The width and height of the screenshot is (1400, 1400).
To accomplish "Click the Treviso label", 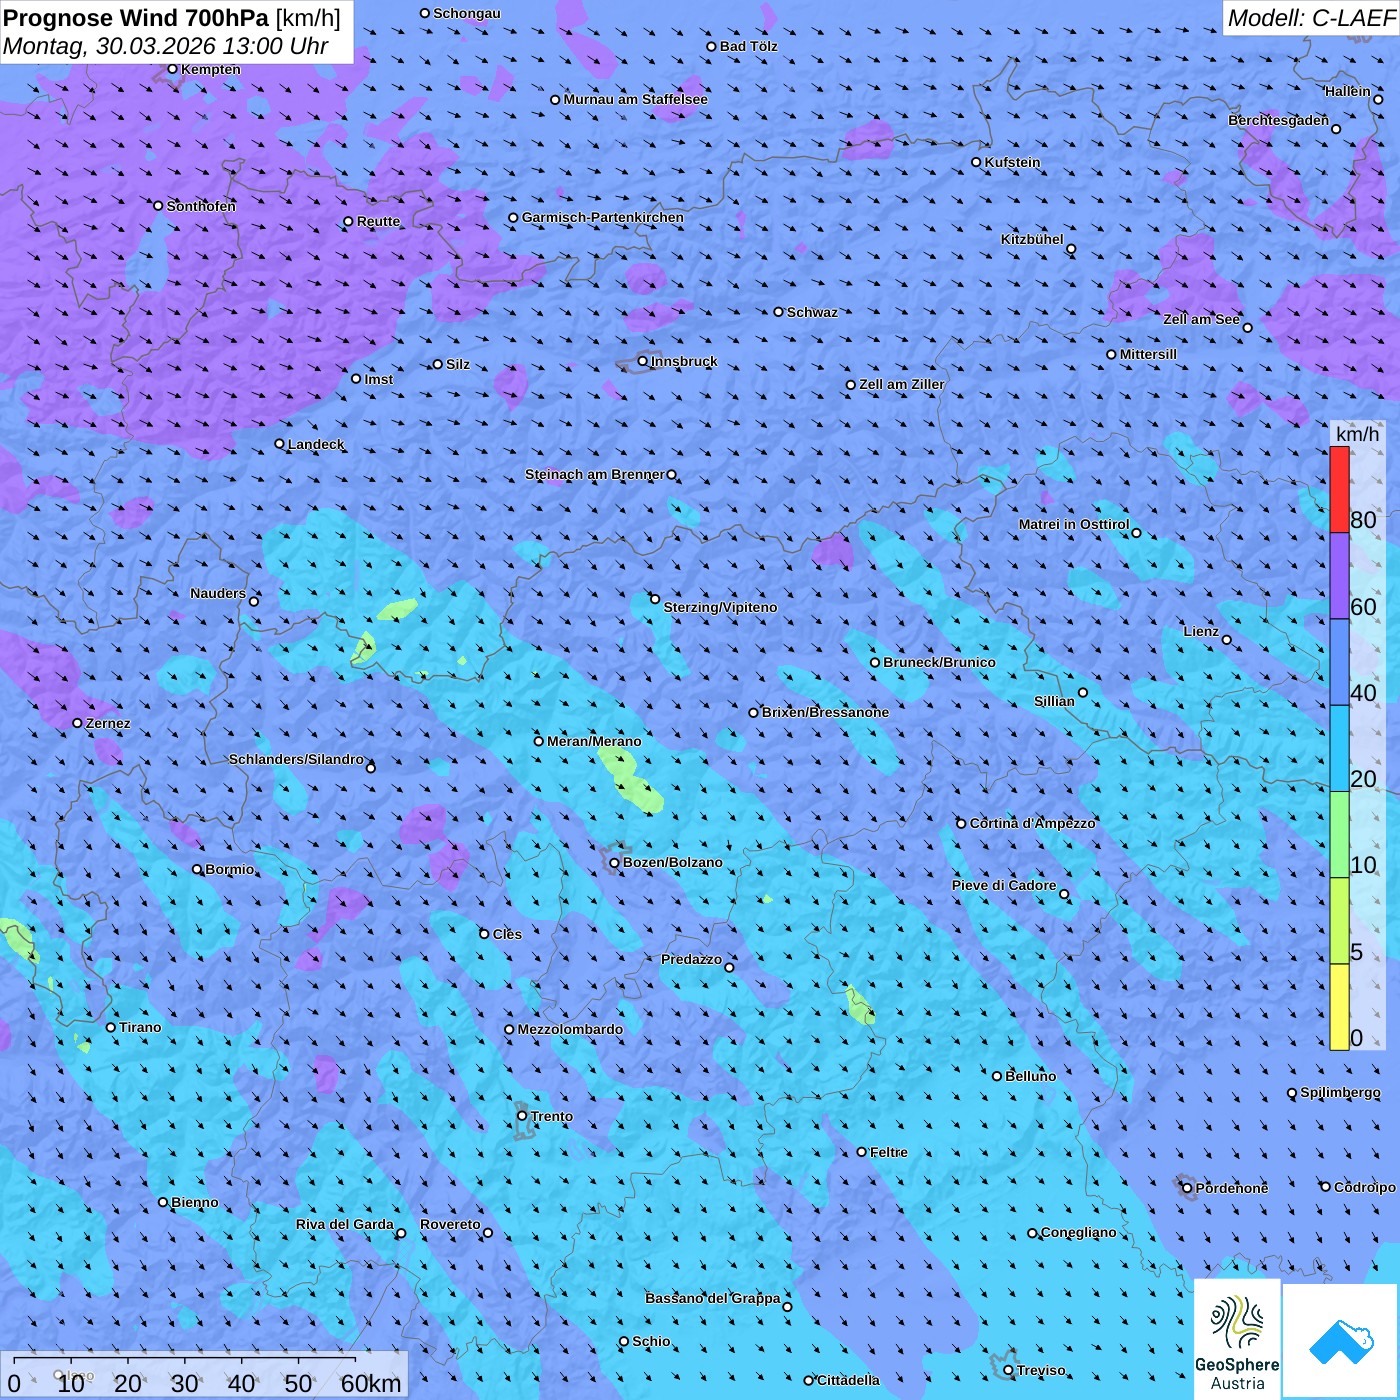I will (x=1041, y=1370).
